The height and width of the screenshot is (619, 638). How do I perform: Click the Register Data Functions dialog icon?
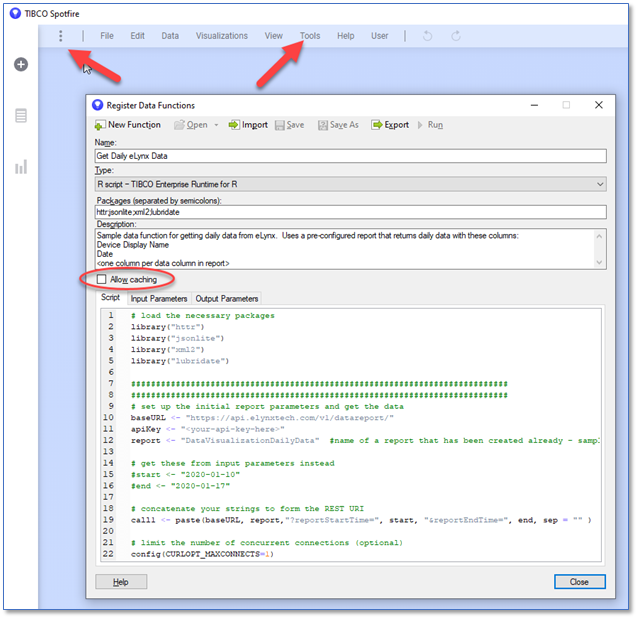(98, 105)
